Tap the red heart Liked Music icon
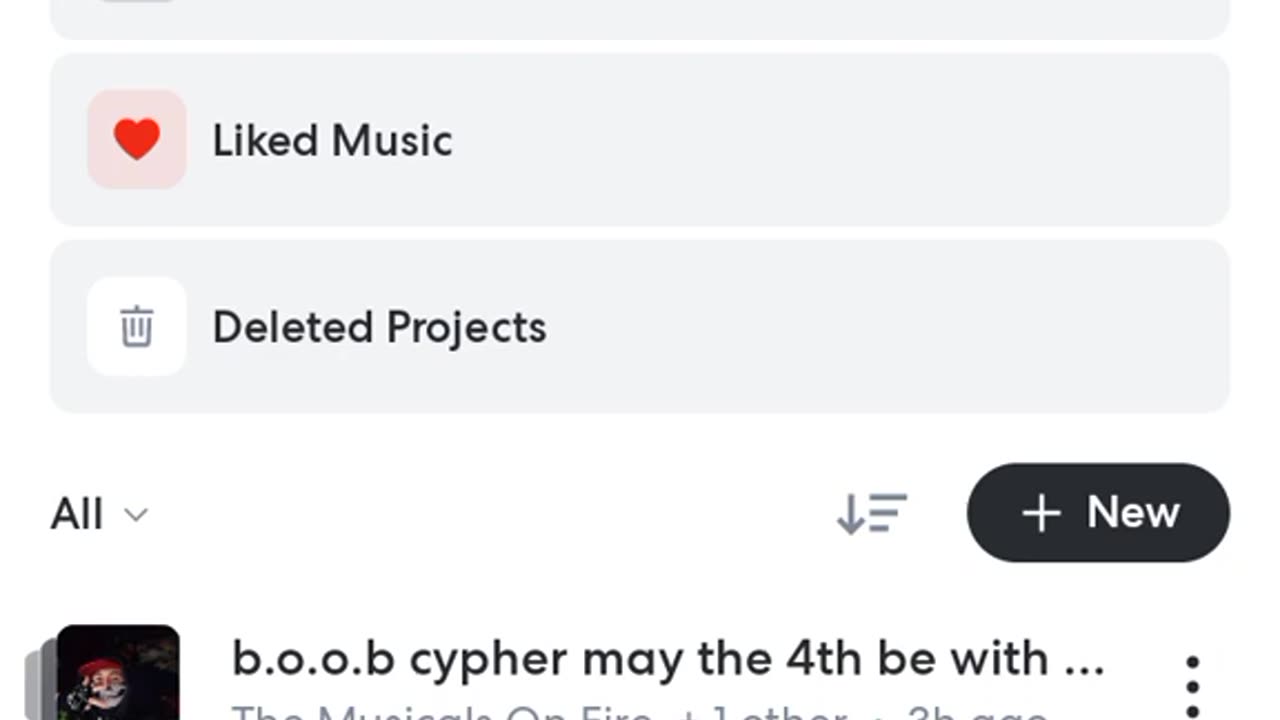Image resolution: width=1280 pixels, height=720 pixels. tap(137, 139)
